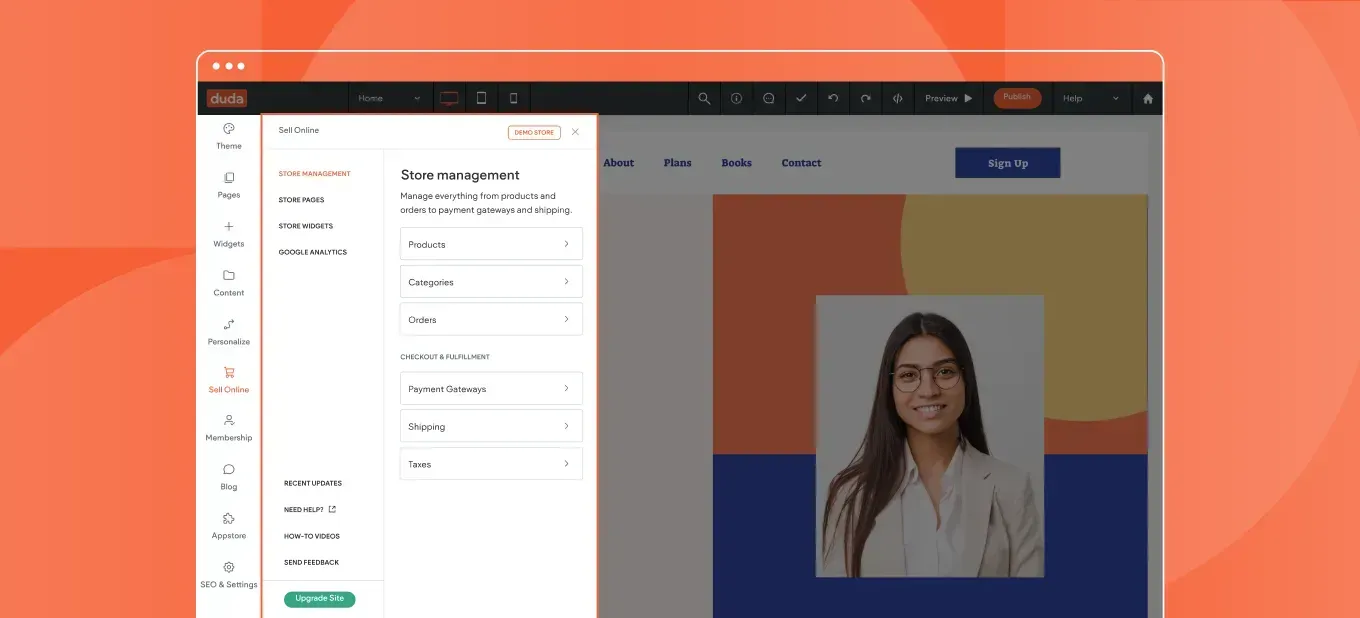Click the Send Feedback link
Screen dimensions: 1360x618
pos(311,563)
